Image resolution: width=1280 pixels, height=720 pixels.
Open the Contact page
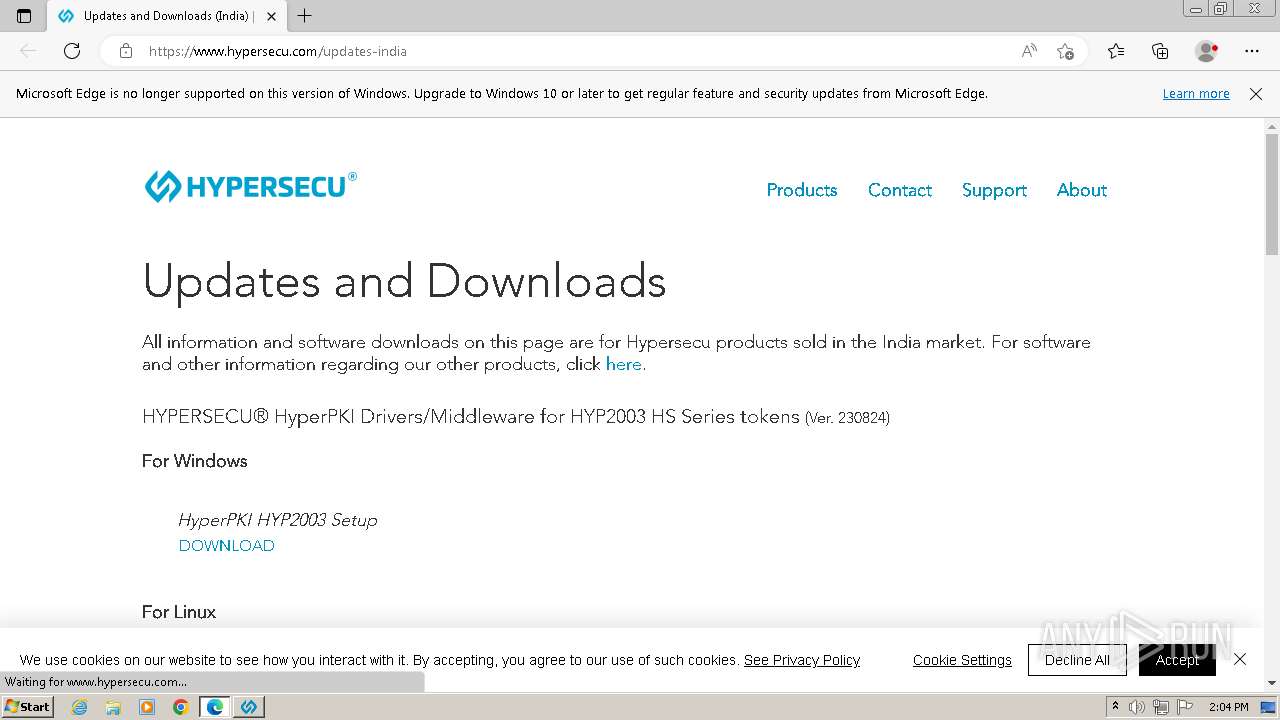coord(900,190)
